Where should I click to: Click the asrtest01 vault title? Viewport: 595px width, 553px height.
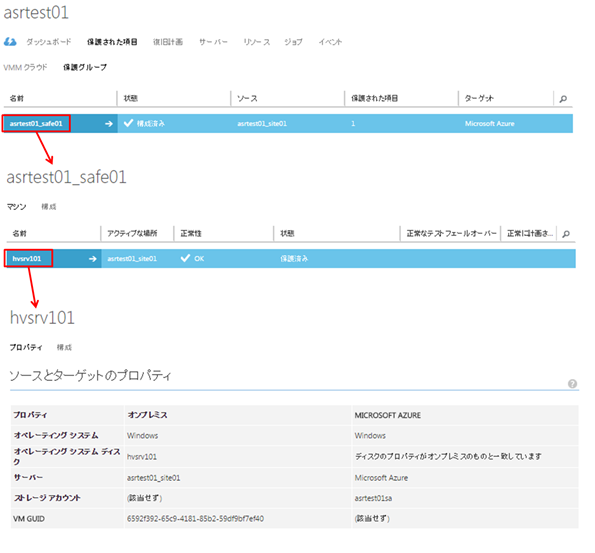pyautogui.click(x=36, y=13)
